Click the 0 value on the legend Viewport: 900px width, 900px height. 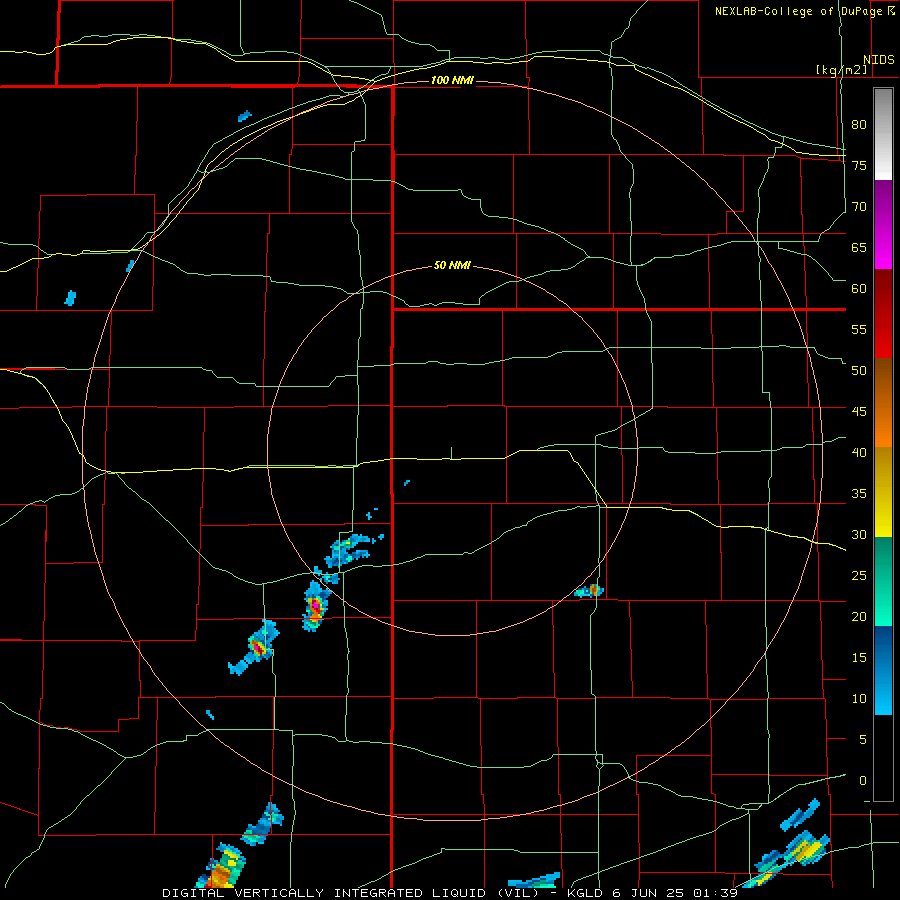click(863, 781)
